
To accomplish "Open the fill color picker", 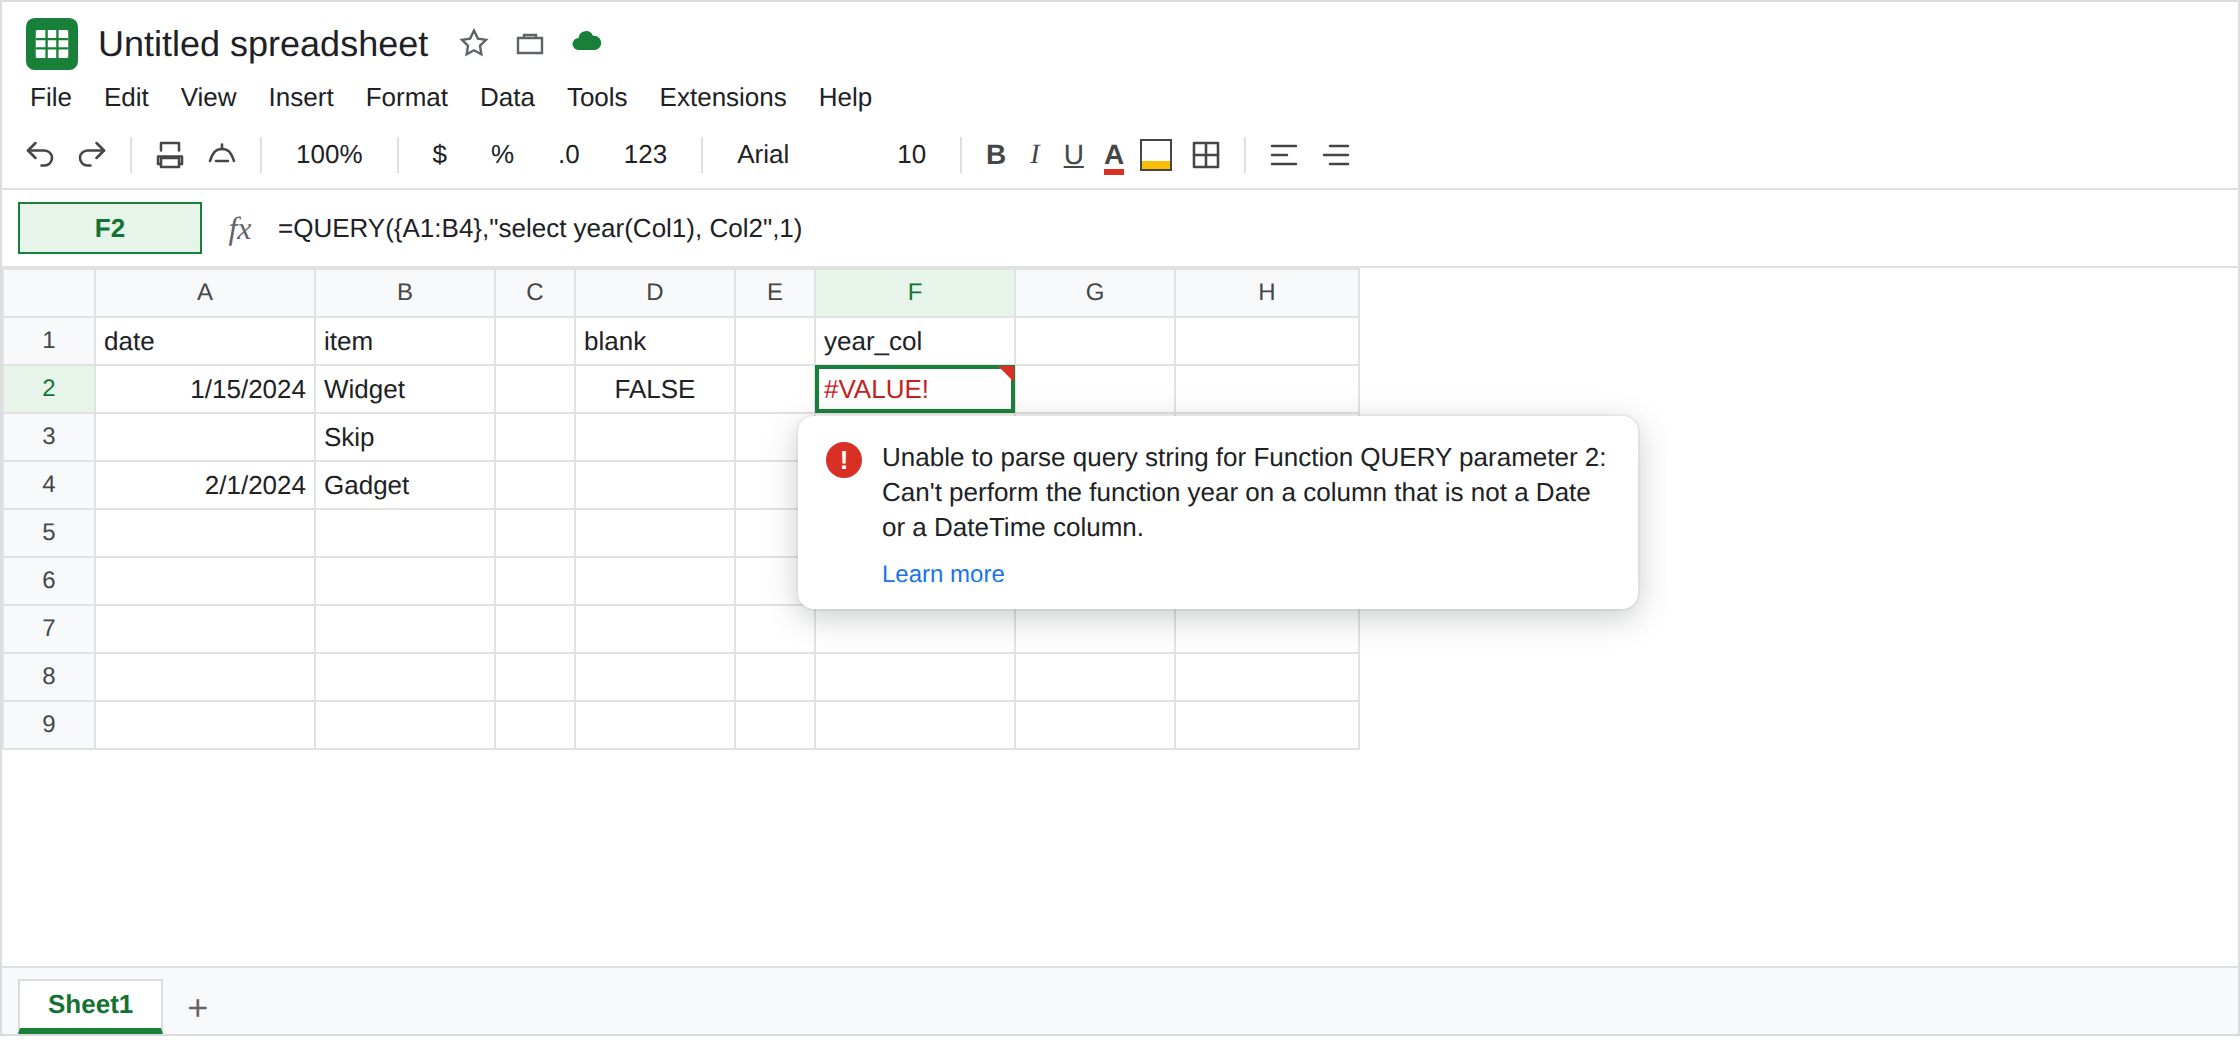I will tap(1156, 155).
